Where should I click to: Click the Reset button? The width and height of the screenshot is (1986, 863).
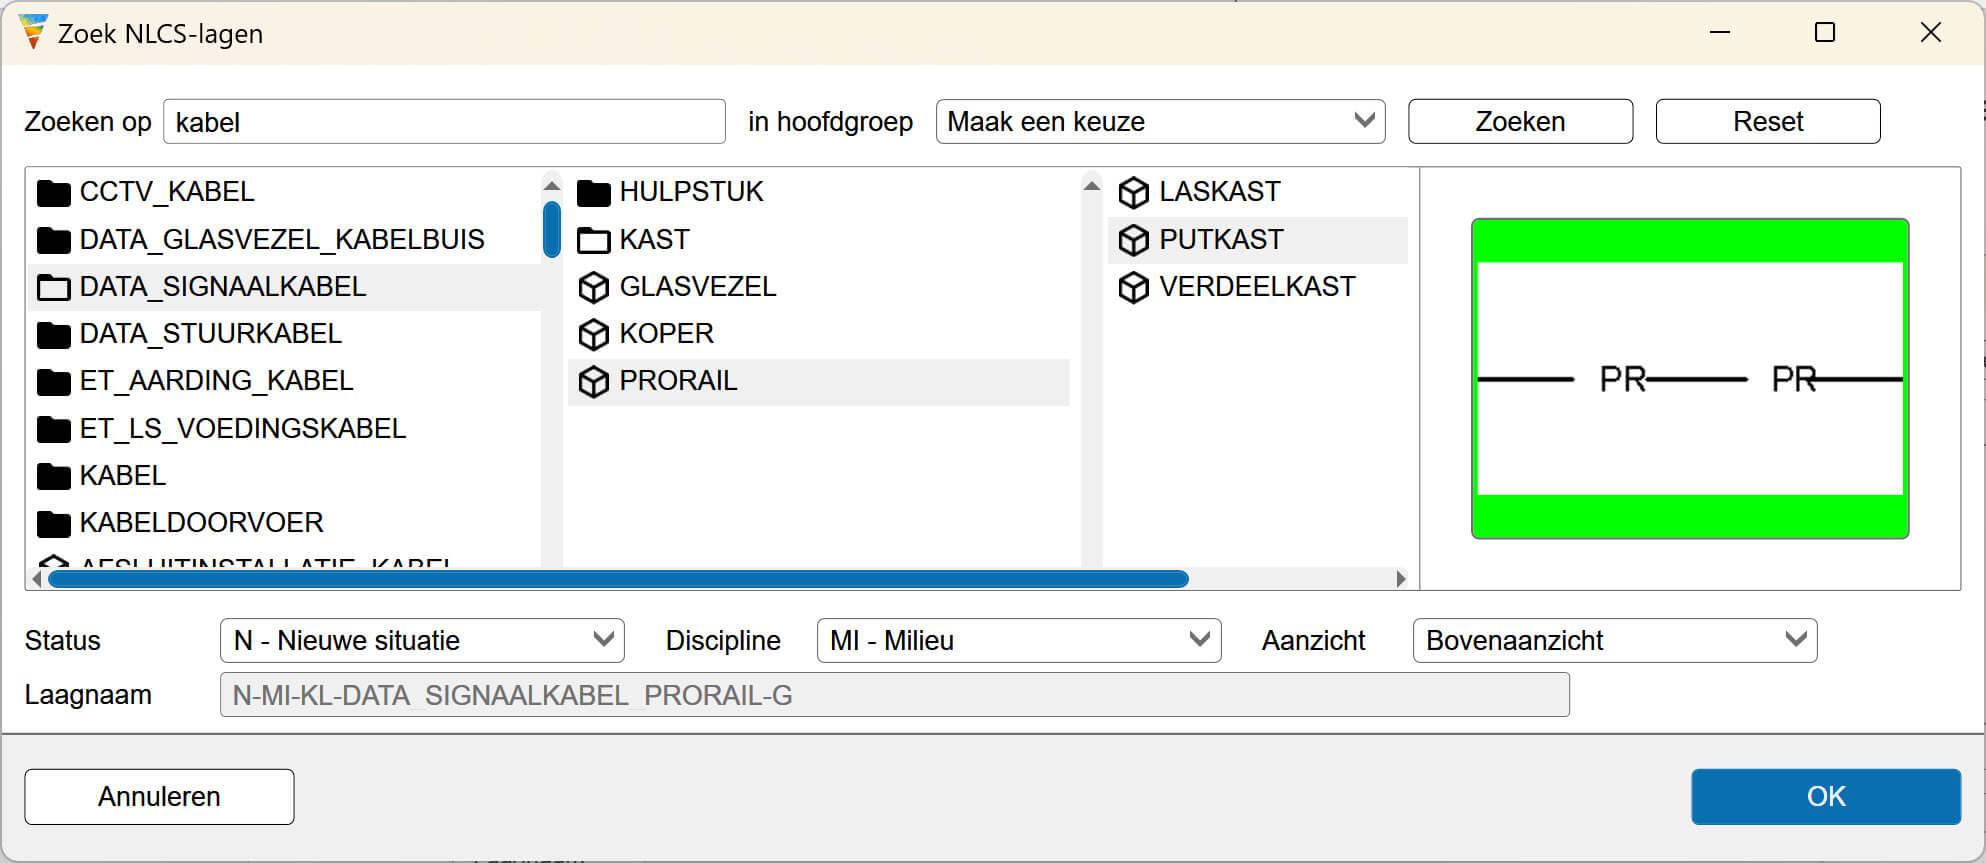click(x=1767, y=121)
